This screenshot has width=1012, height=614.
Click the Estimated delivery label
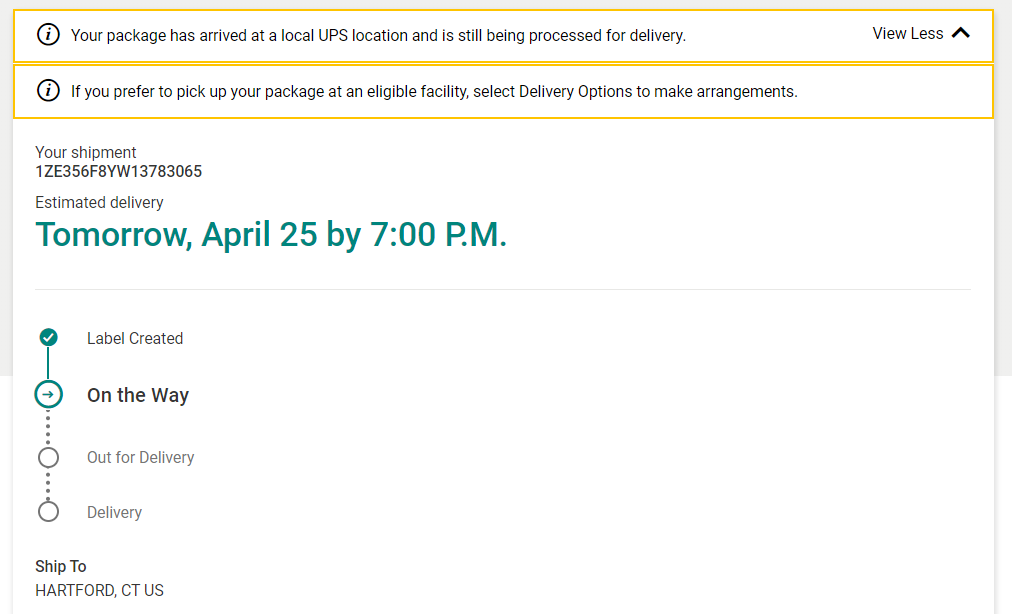99,202
